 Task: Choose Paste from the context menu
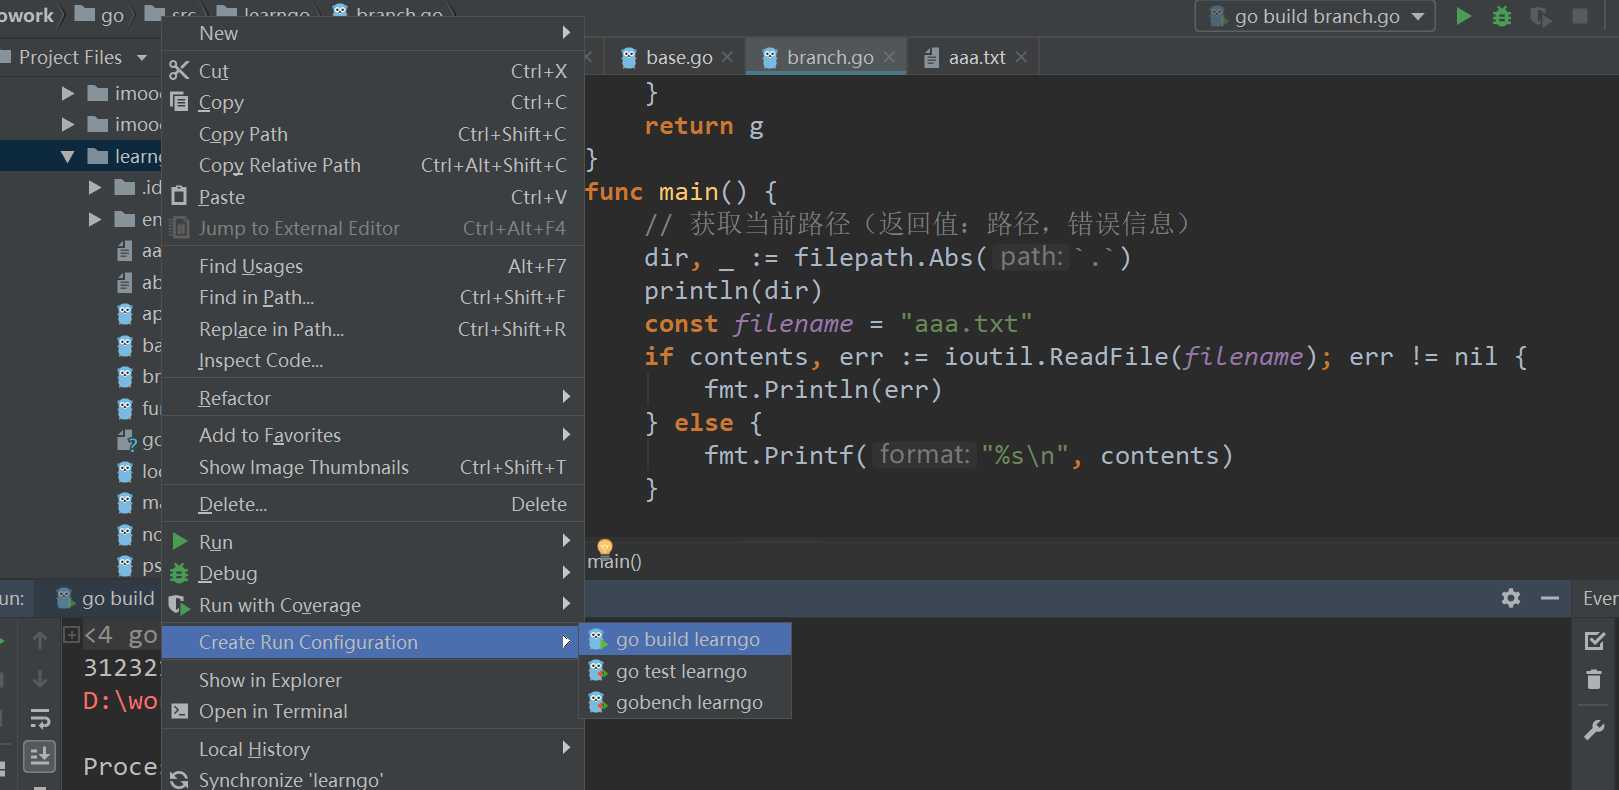pos(372,197)
